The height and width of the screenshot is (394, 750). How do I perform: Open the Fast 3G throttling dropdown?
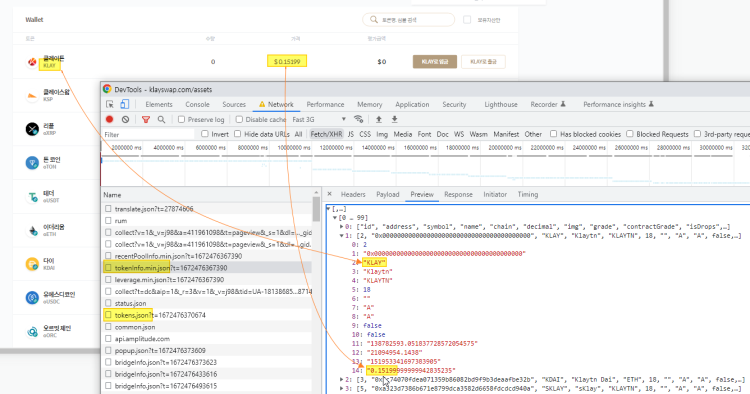pyautogui.click(x=319, y=120)
